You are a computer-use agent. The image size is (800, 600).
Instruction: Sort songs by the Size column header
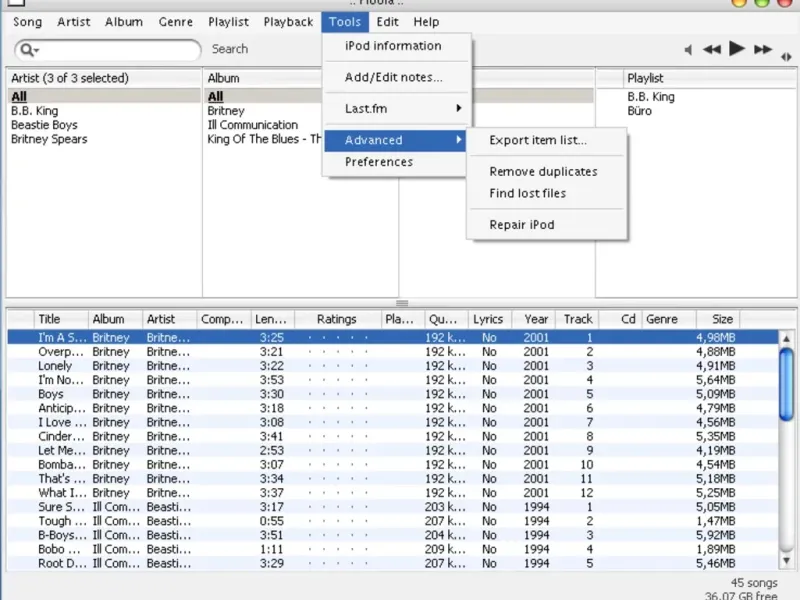[722, 319]
